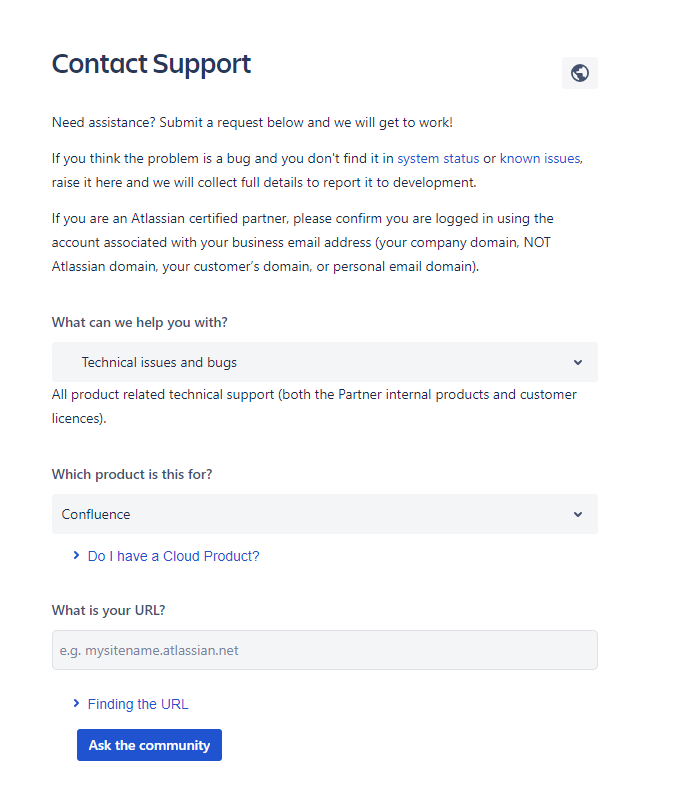Focus the 'mysitename.atlassian.net' text box
This screenshot has width=687, height=807.
pyautogui.click(x=324, y=650)
